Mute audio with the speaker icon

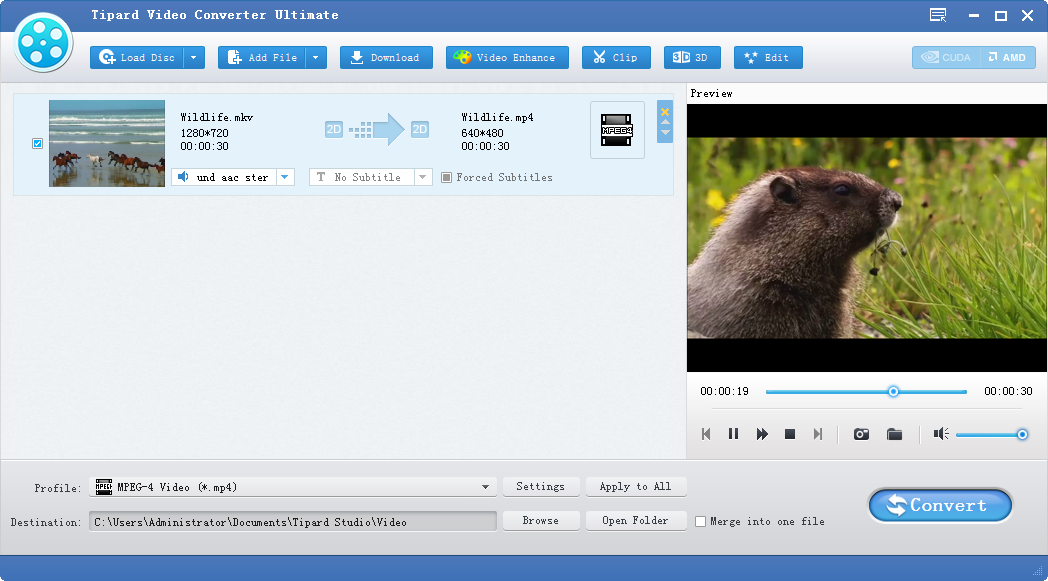(x=940, y=434)
